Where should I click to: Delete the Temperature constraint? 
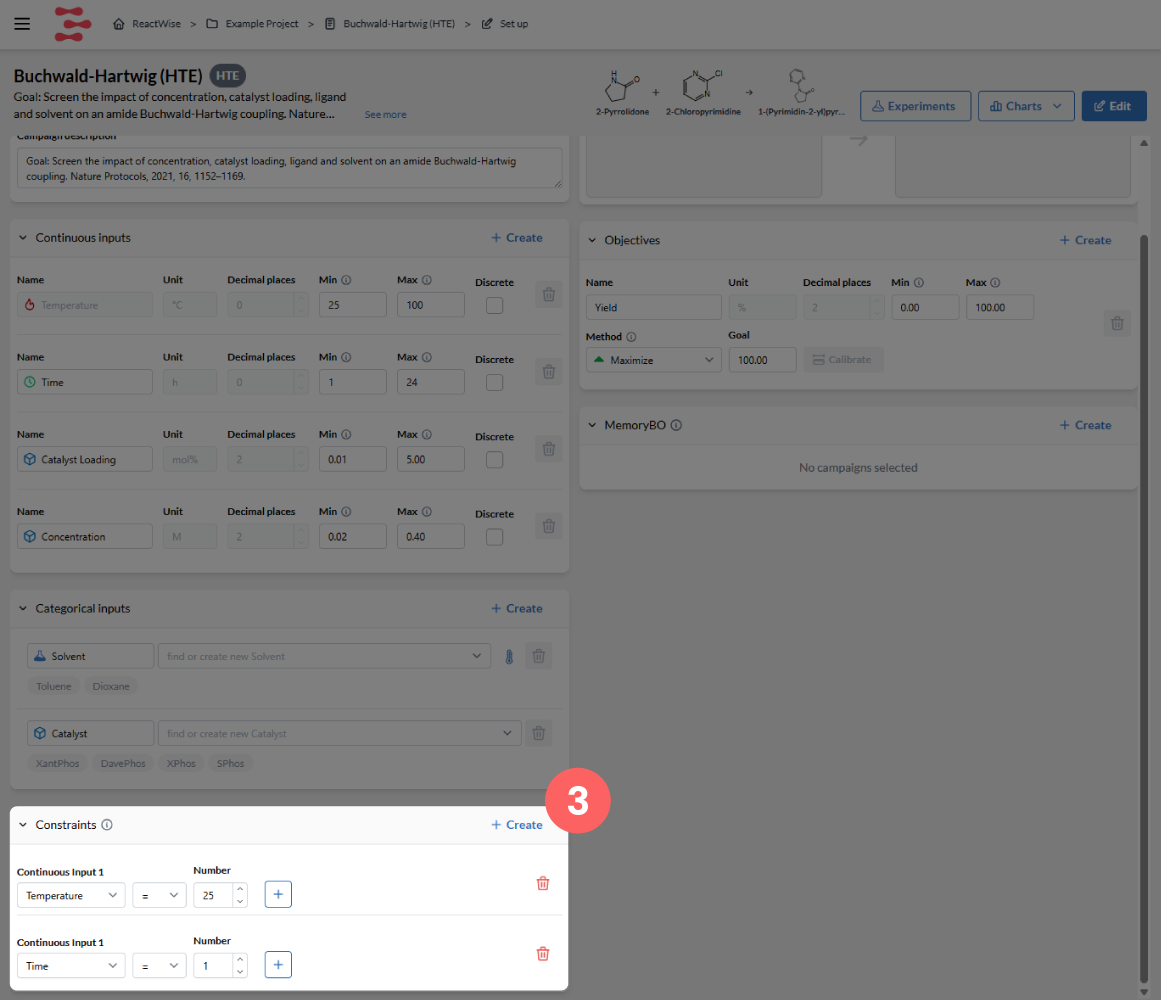[543, 883]
